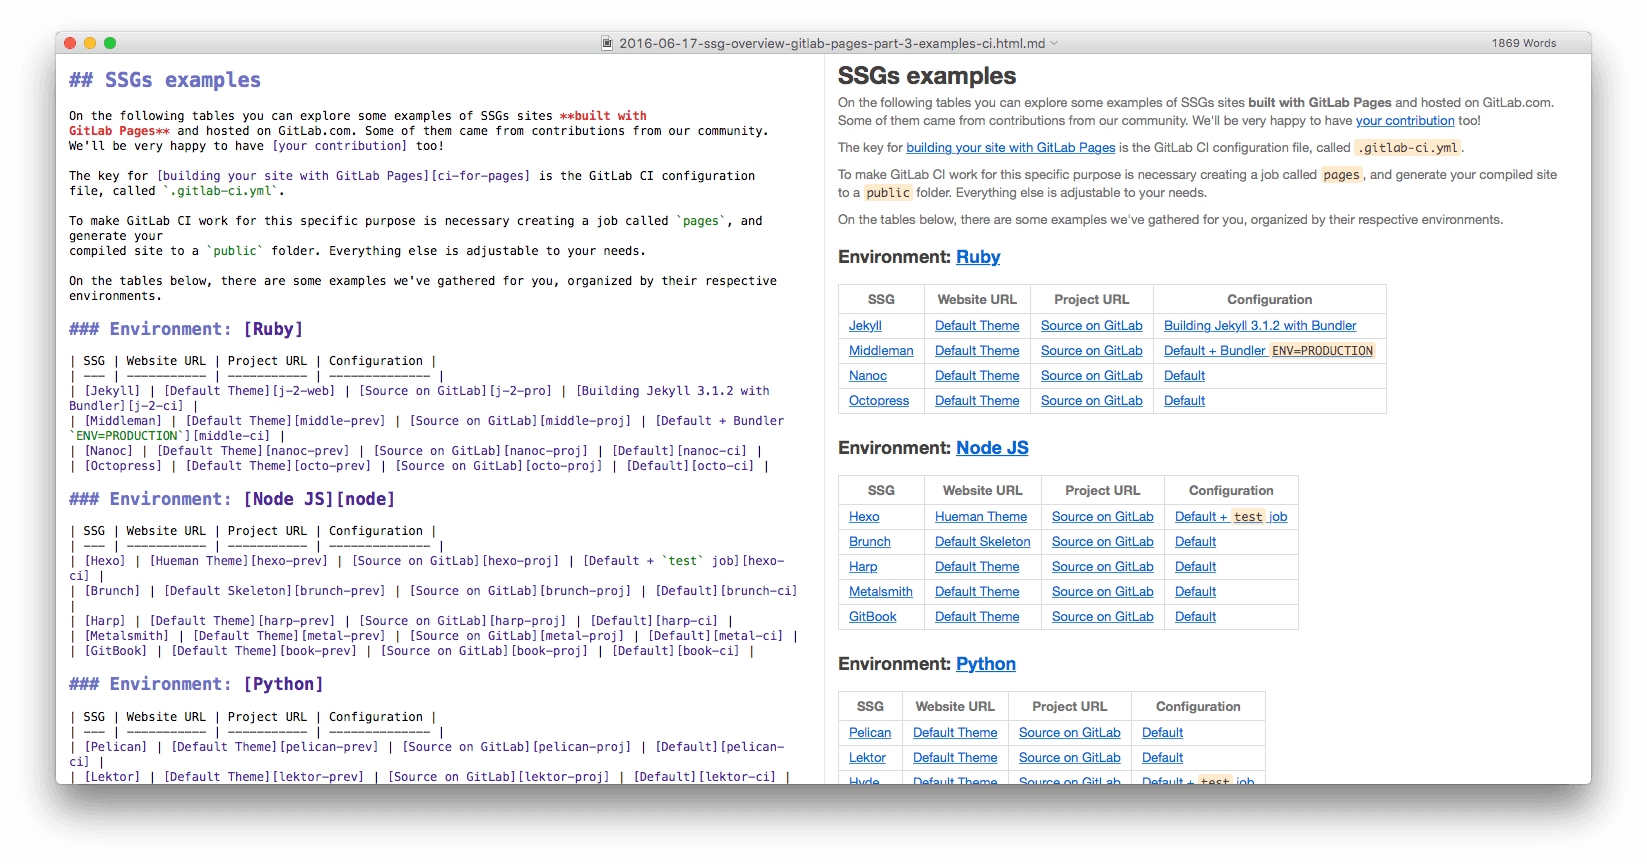1647x864 pixels.
Task: Open the Nanoc SSG link
Action: (868, 375)
